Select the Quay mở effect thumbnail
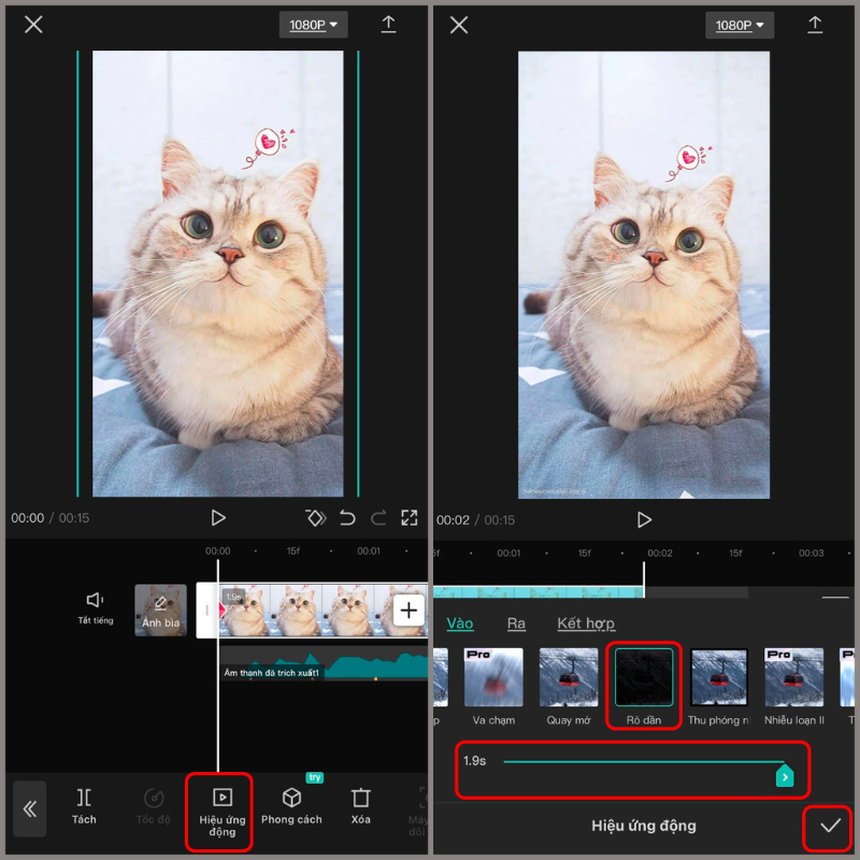The image size is (860, 860). click(x=568, y=677)
